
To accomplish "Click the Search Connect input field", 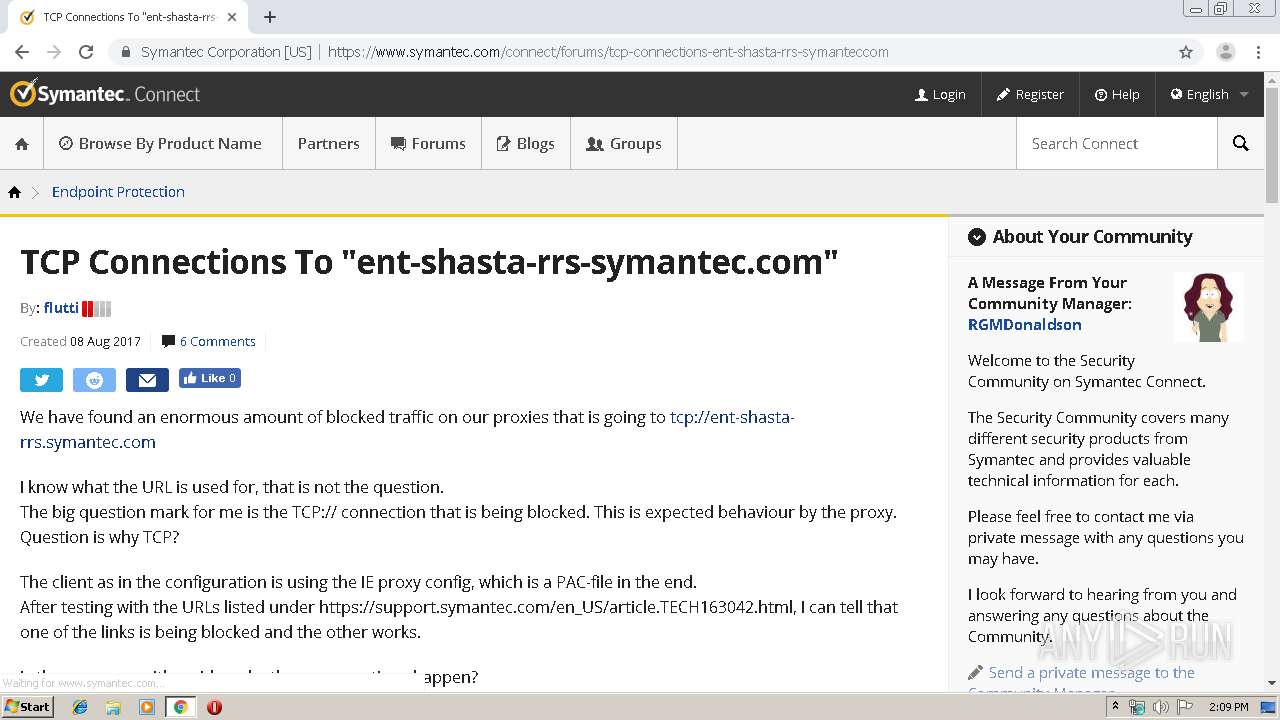I will [x=1116, y=144].
